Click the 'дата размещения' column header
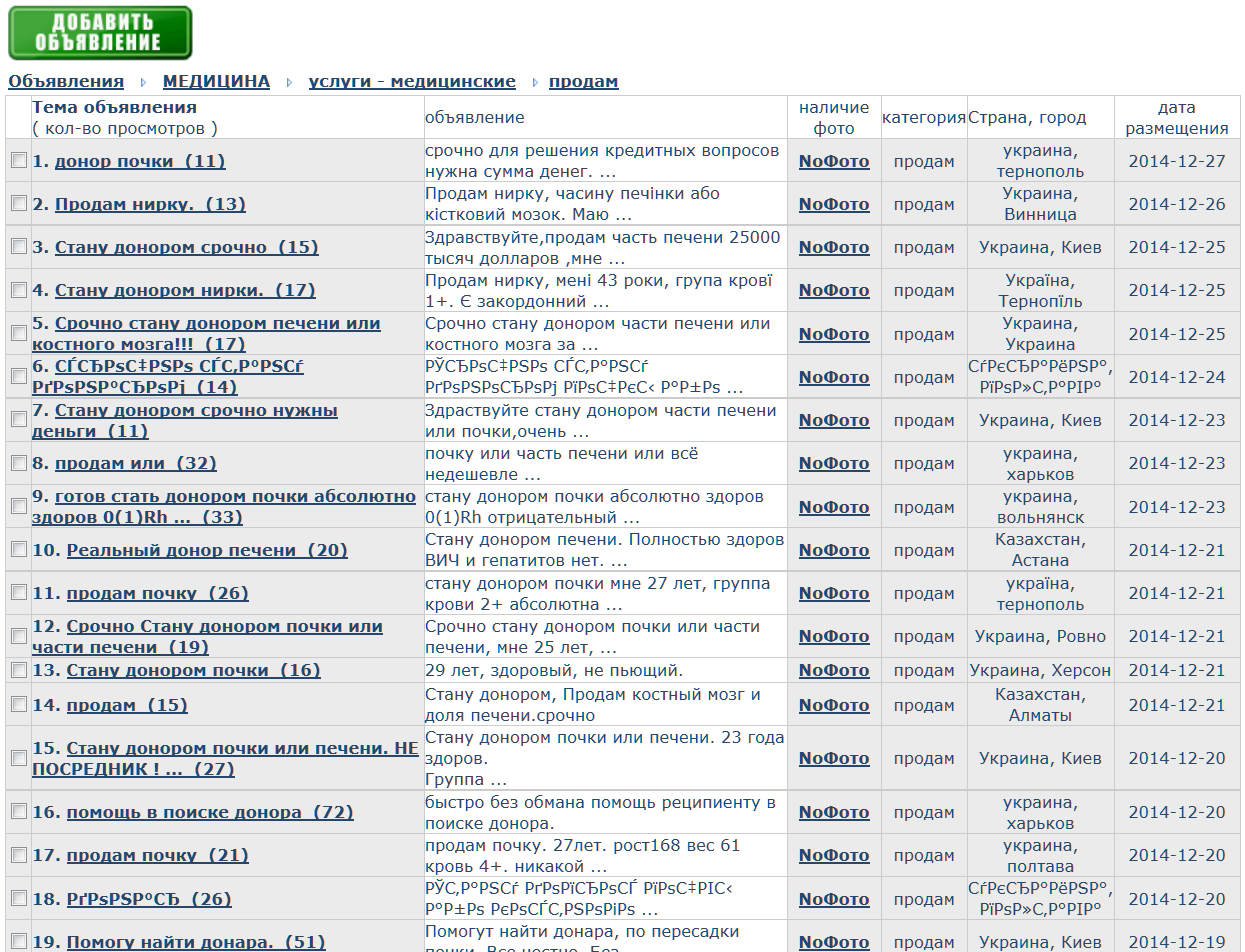1245x952 pixels. [1176, 117]
